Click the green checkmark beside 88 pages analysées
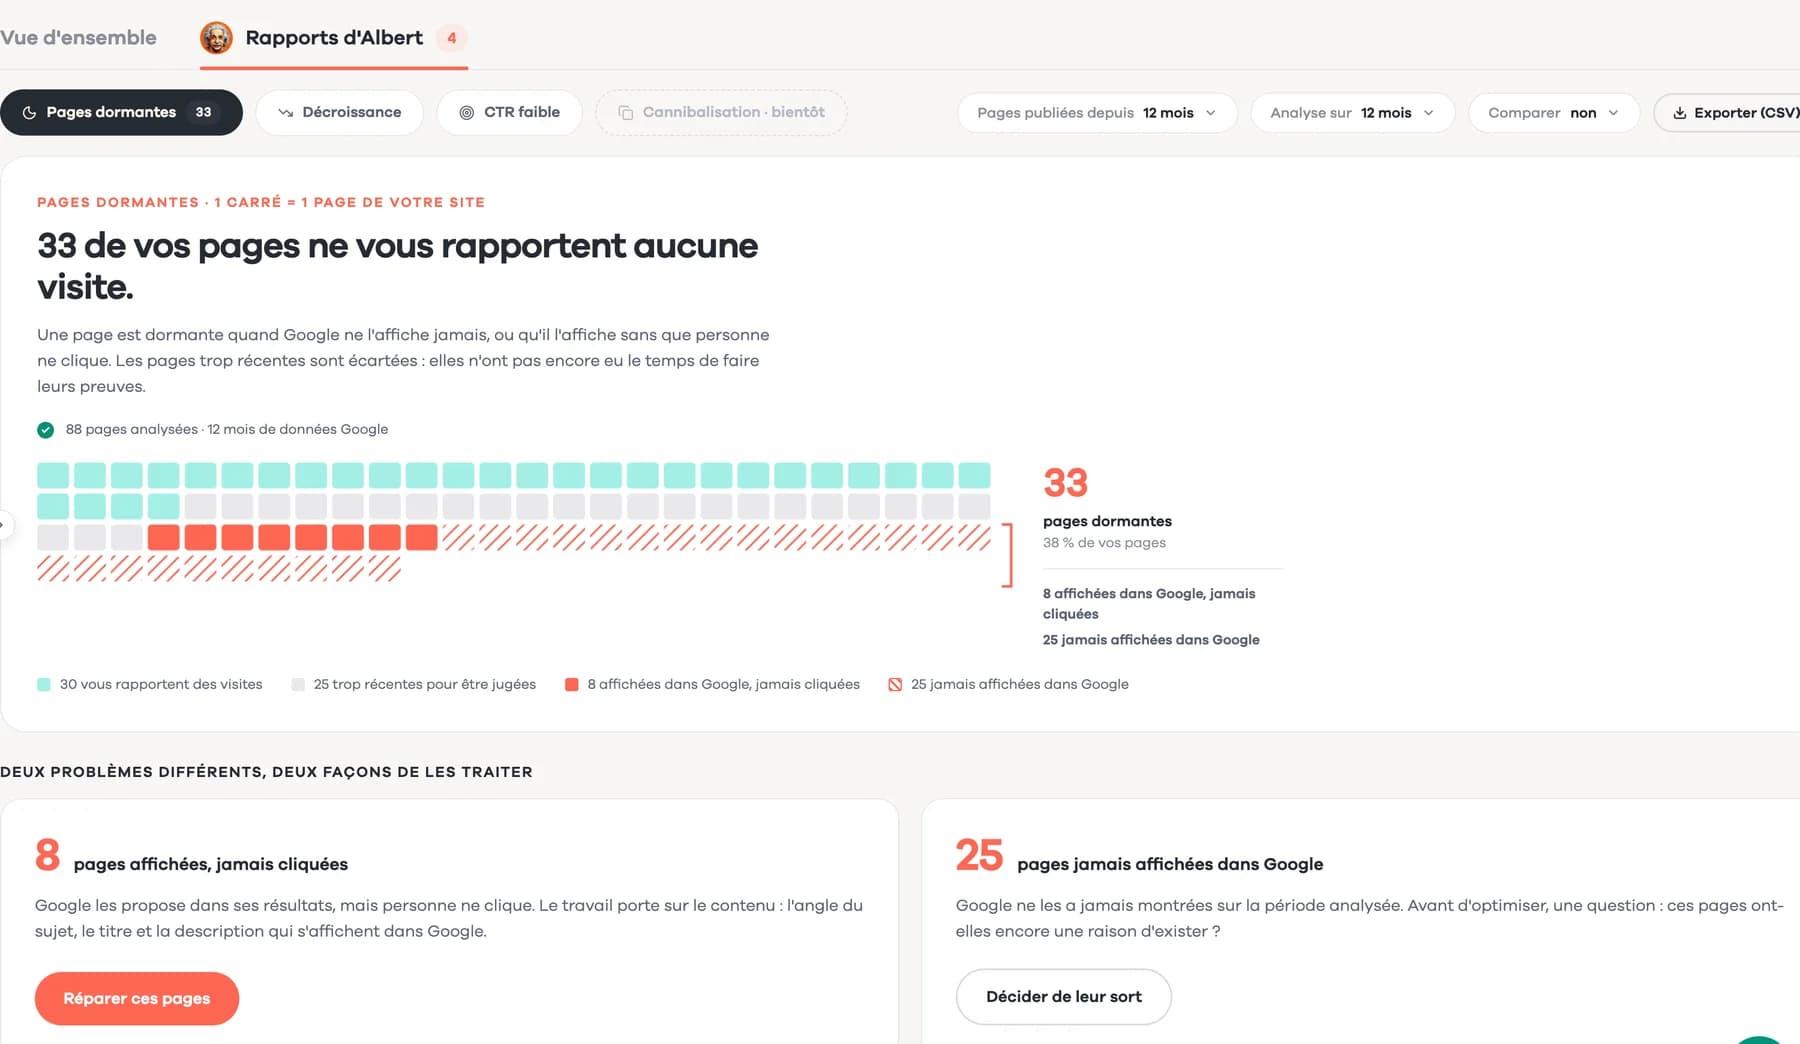This screenshot has height=1044, width=1800. tap(46, 430)
